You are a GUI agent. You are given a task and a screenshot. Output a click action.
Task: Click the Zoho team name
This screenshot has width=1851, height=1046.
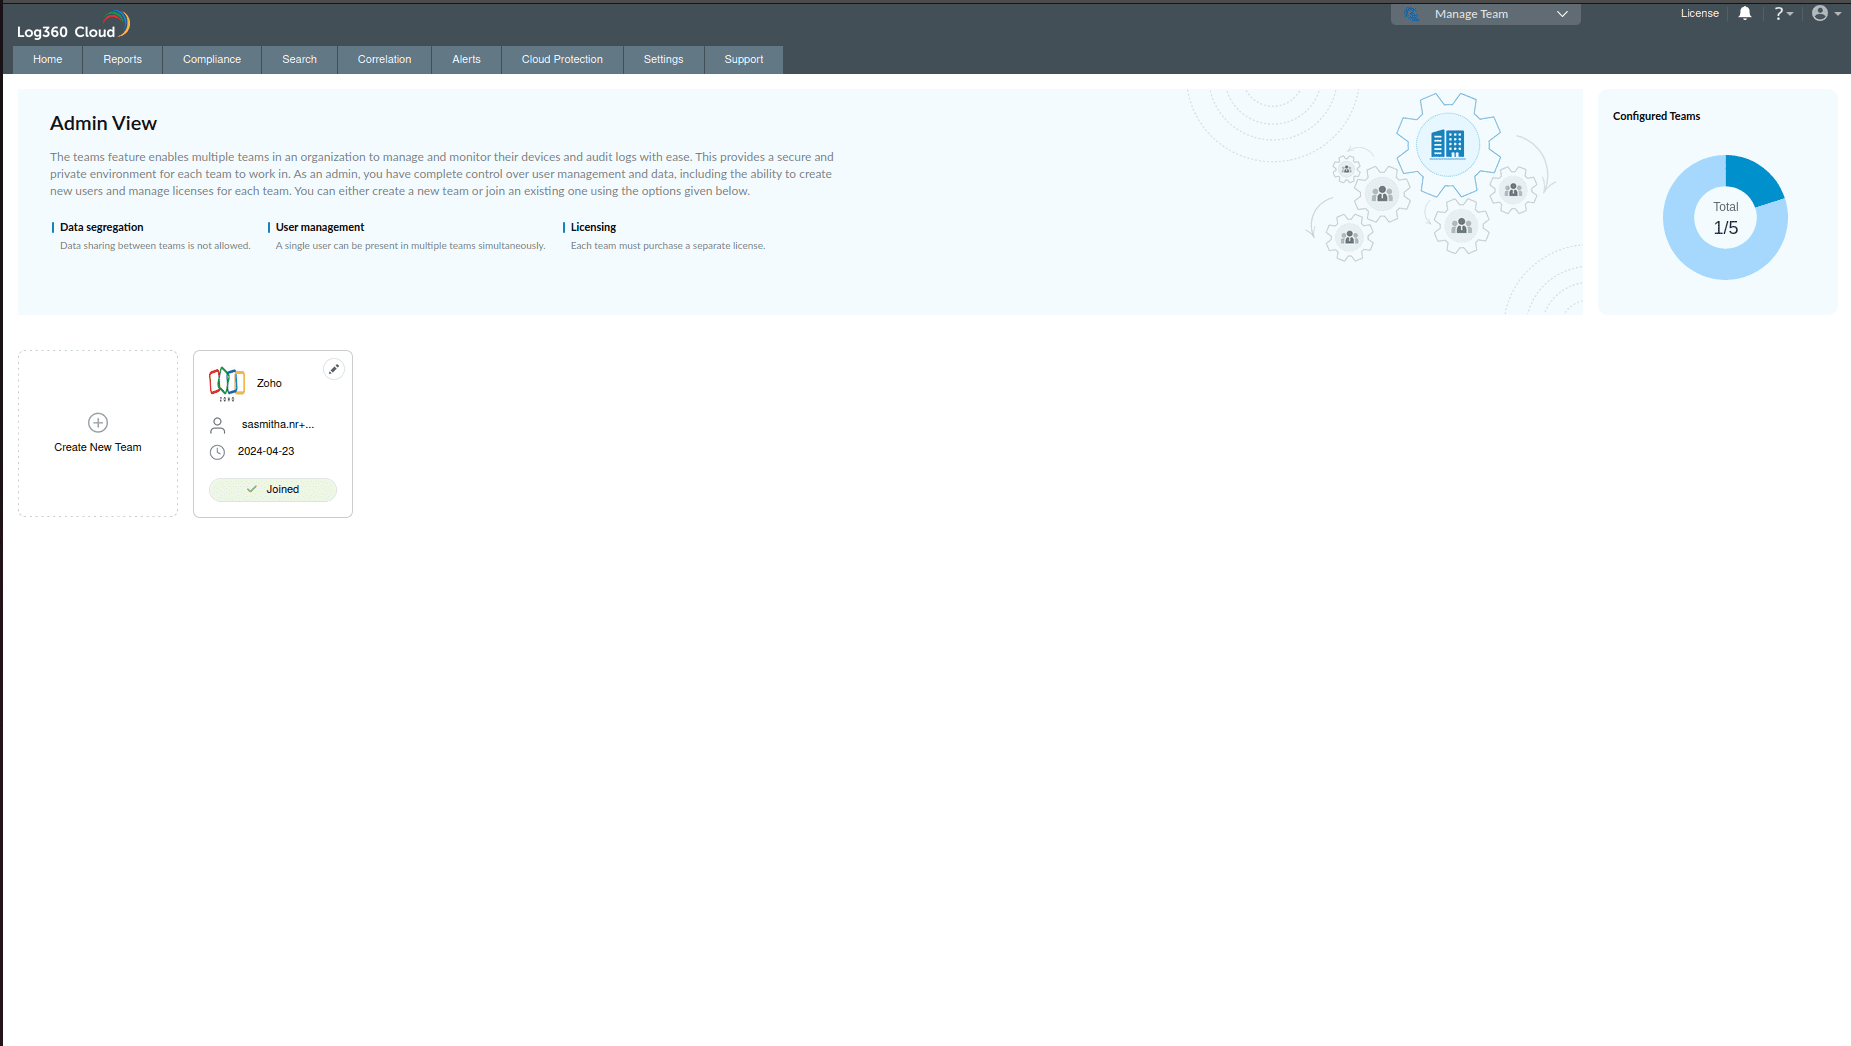269,384
